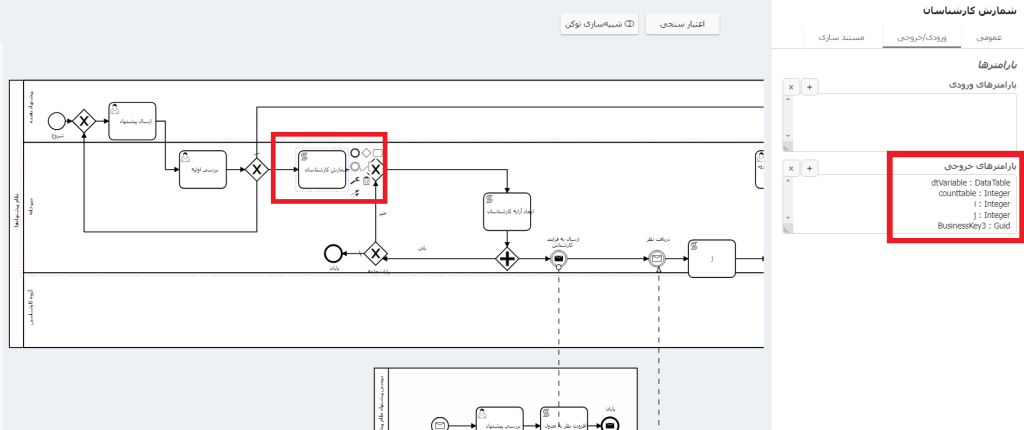The width and height of the screenshot is (1024, 430).
Task: Add a new input parameter with plus button
Action: (810, 87)
